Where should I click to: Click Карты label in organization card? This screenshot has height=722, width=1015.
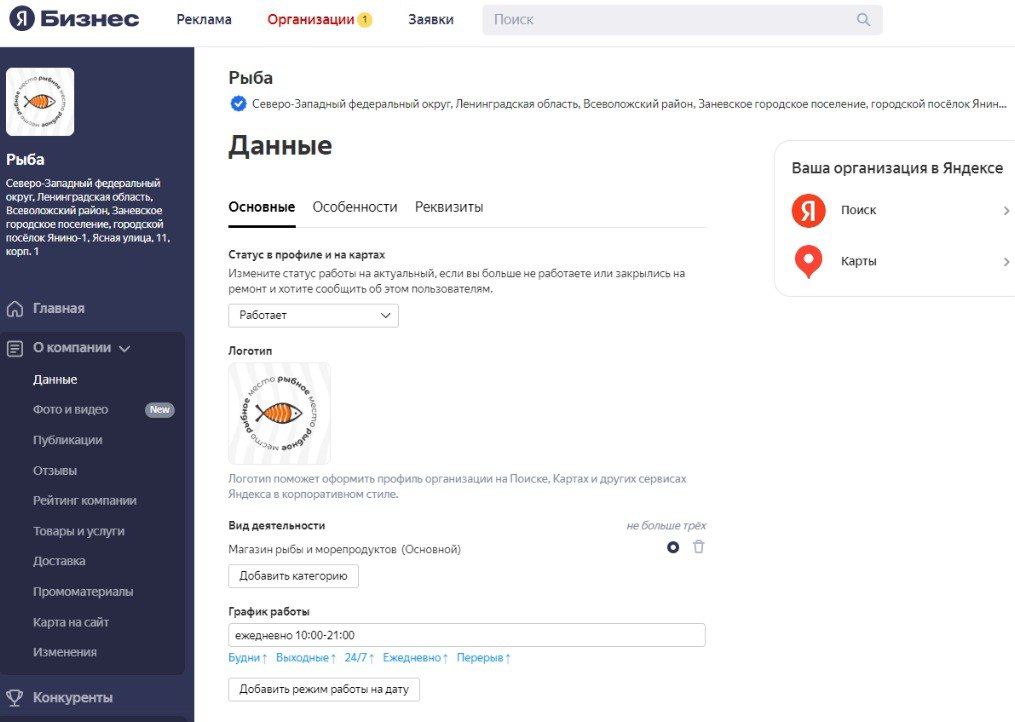tap(858, 261)
